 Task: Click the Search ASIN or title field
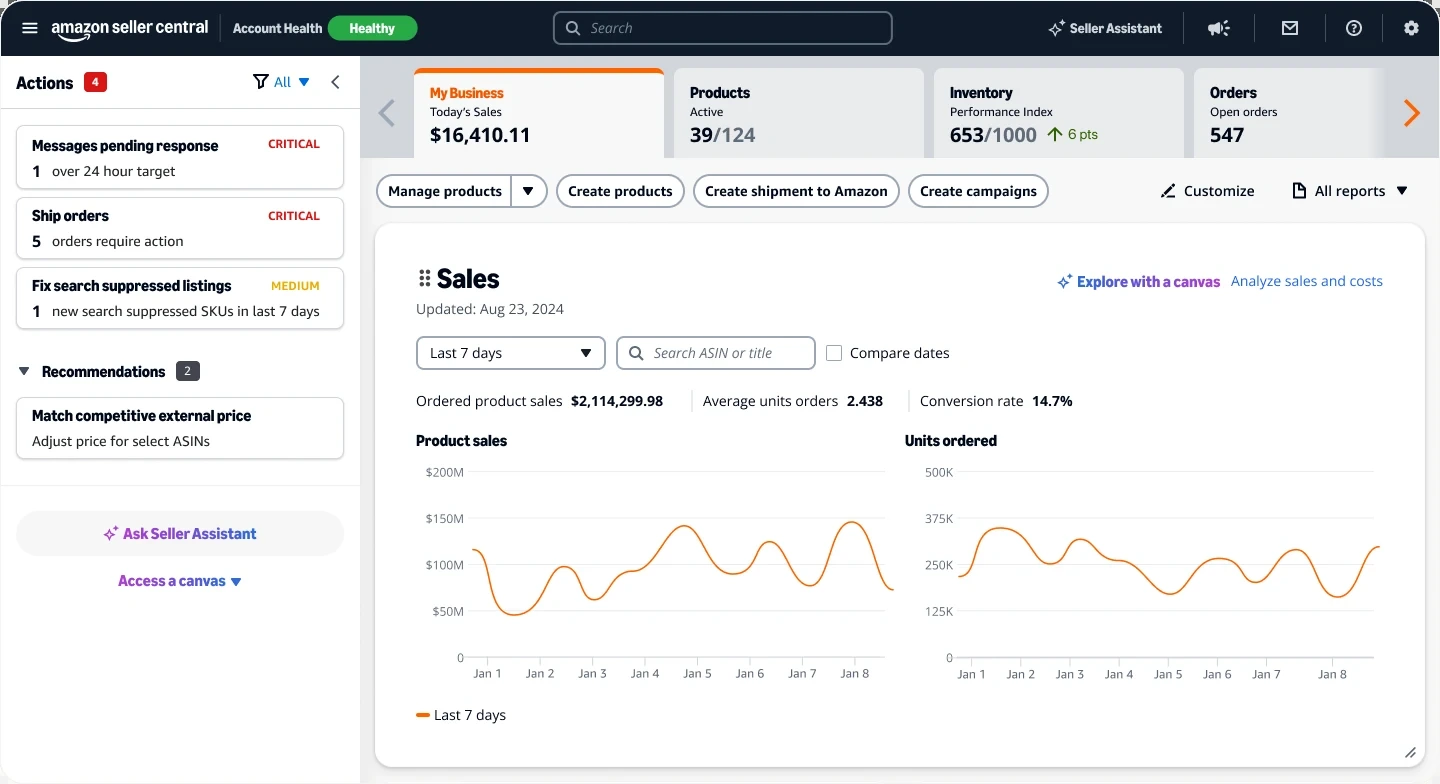[x=716, y=353]
